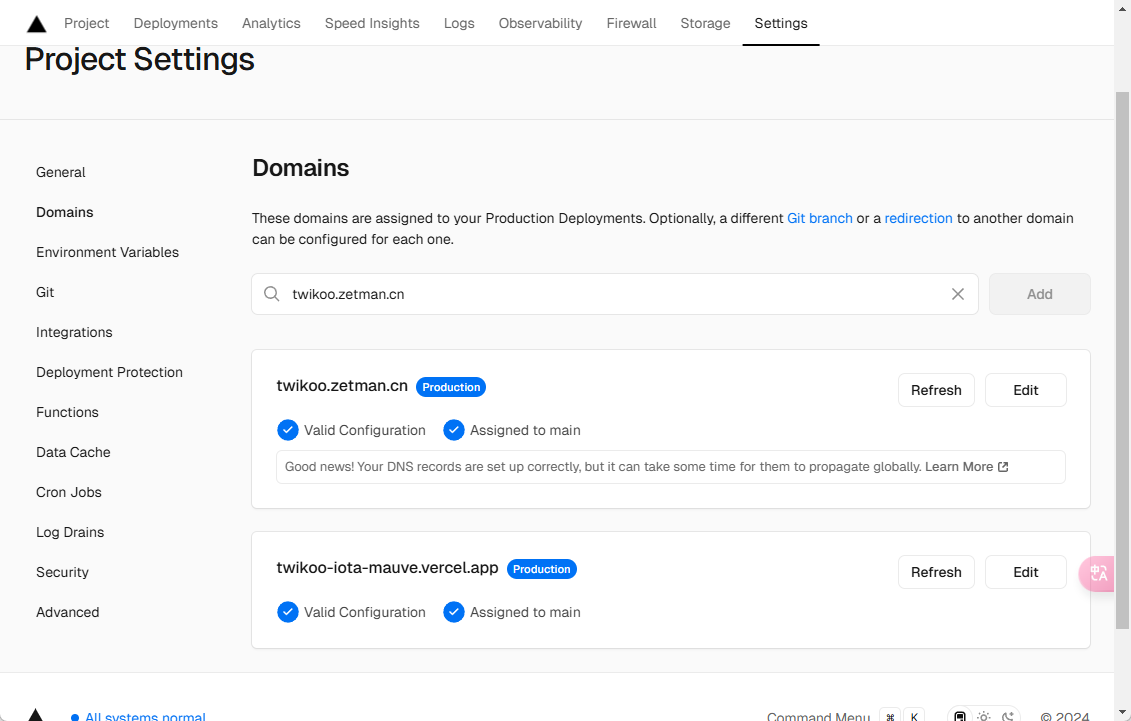Refresh the twikoo.zetman.cn domain
Viewport: 1131px width, 721px height.
936,390
